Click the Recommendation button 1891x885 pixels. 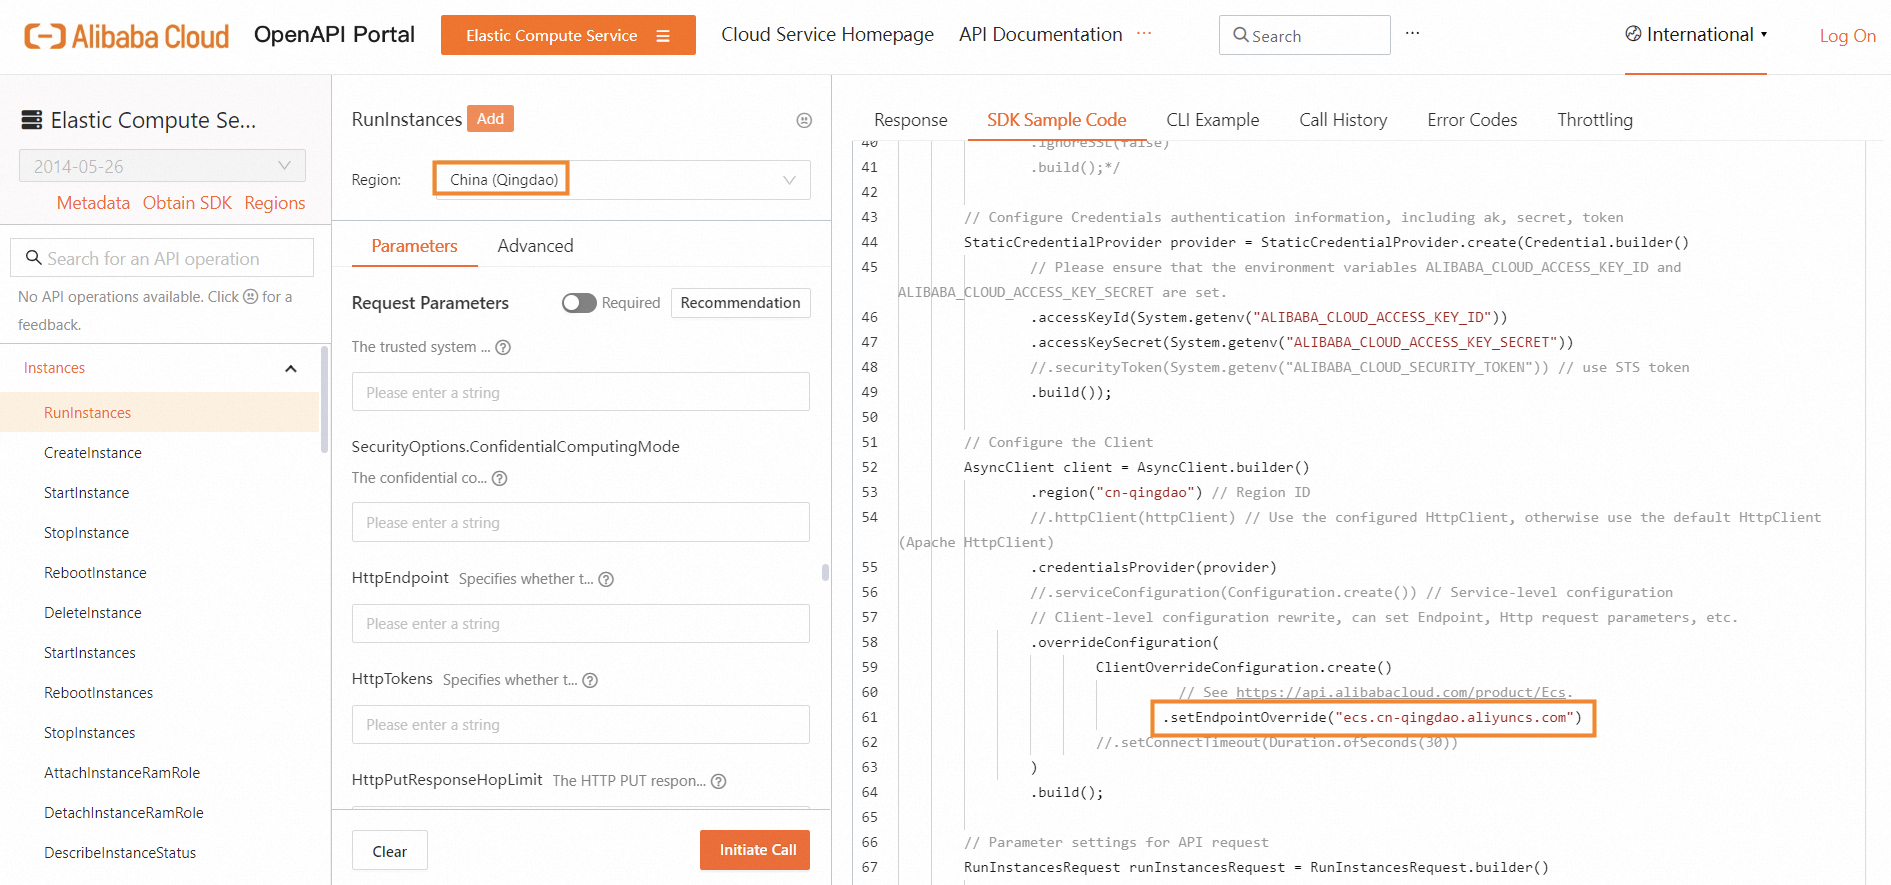[x=740, y=303]
